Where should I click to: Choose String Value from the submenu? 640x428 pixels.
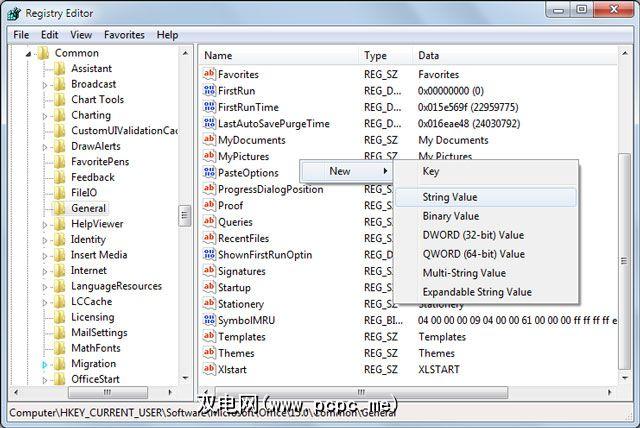[x=486, y=197]
